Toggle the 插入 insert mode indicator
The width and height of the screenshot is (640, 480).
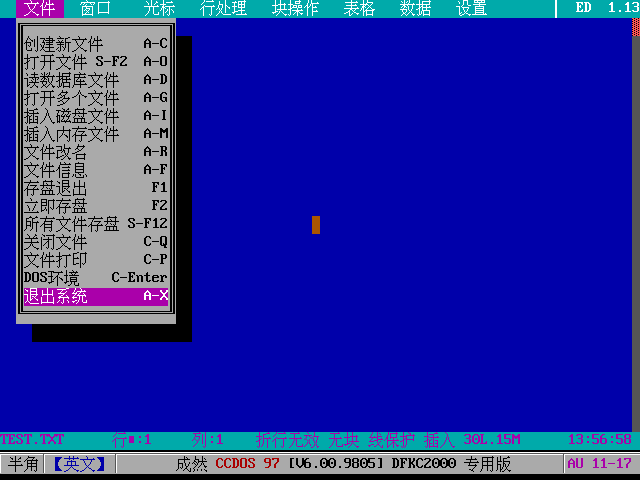pos(439,440)
